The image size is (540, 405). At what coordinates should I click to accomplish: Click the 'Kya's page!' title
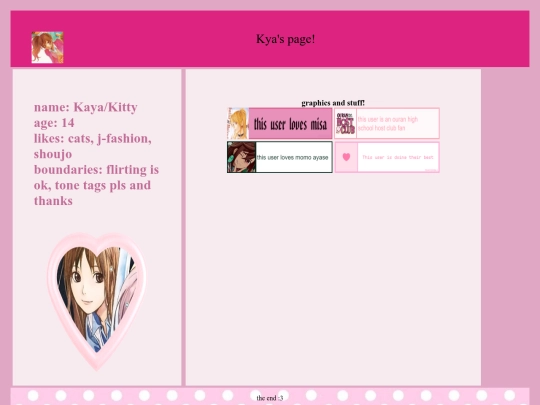(x=285, y=39)
